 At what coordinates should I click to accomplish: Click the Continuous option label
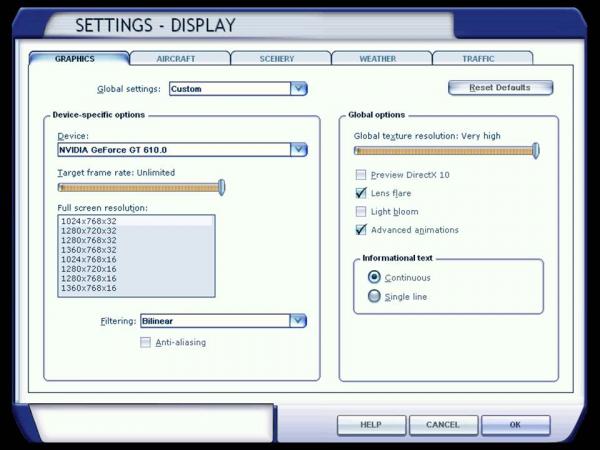tap(408, 278)
